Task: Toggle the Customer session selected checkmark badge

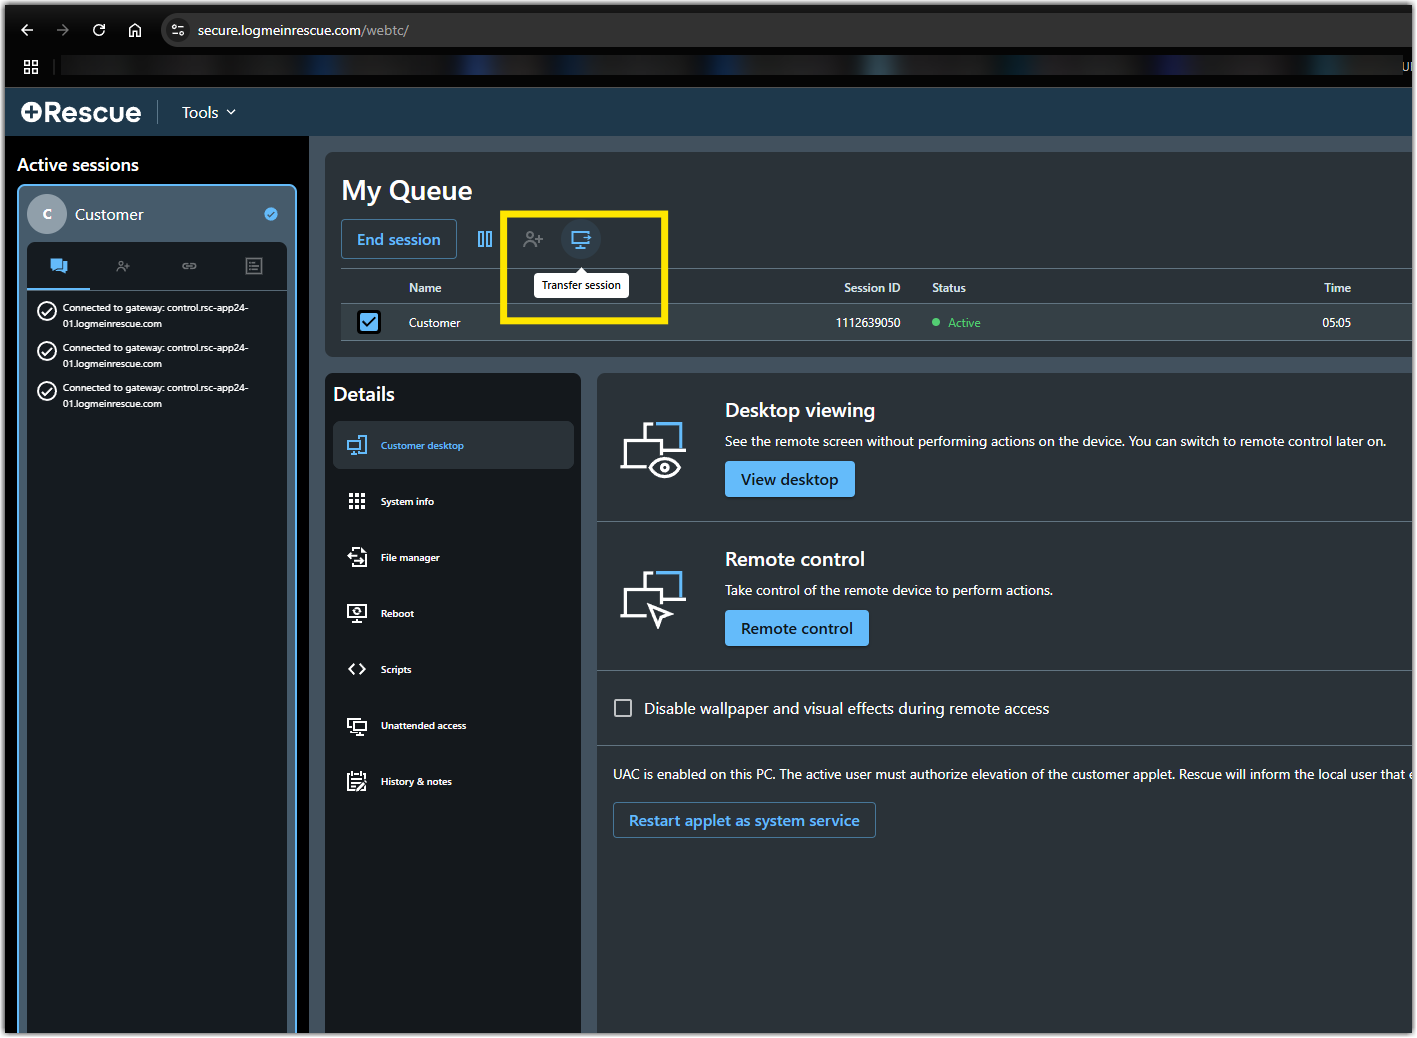Action: [271, 214]
